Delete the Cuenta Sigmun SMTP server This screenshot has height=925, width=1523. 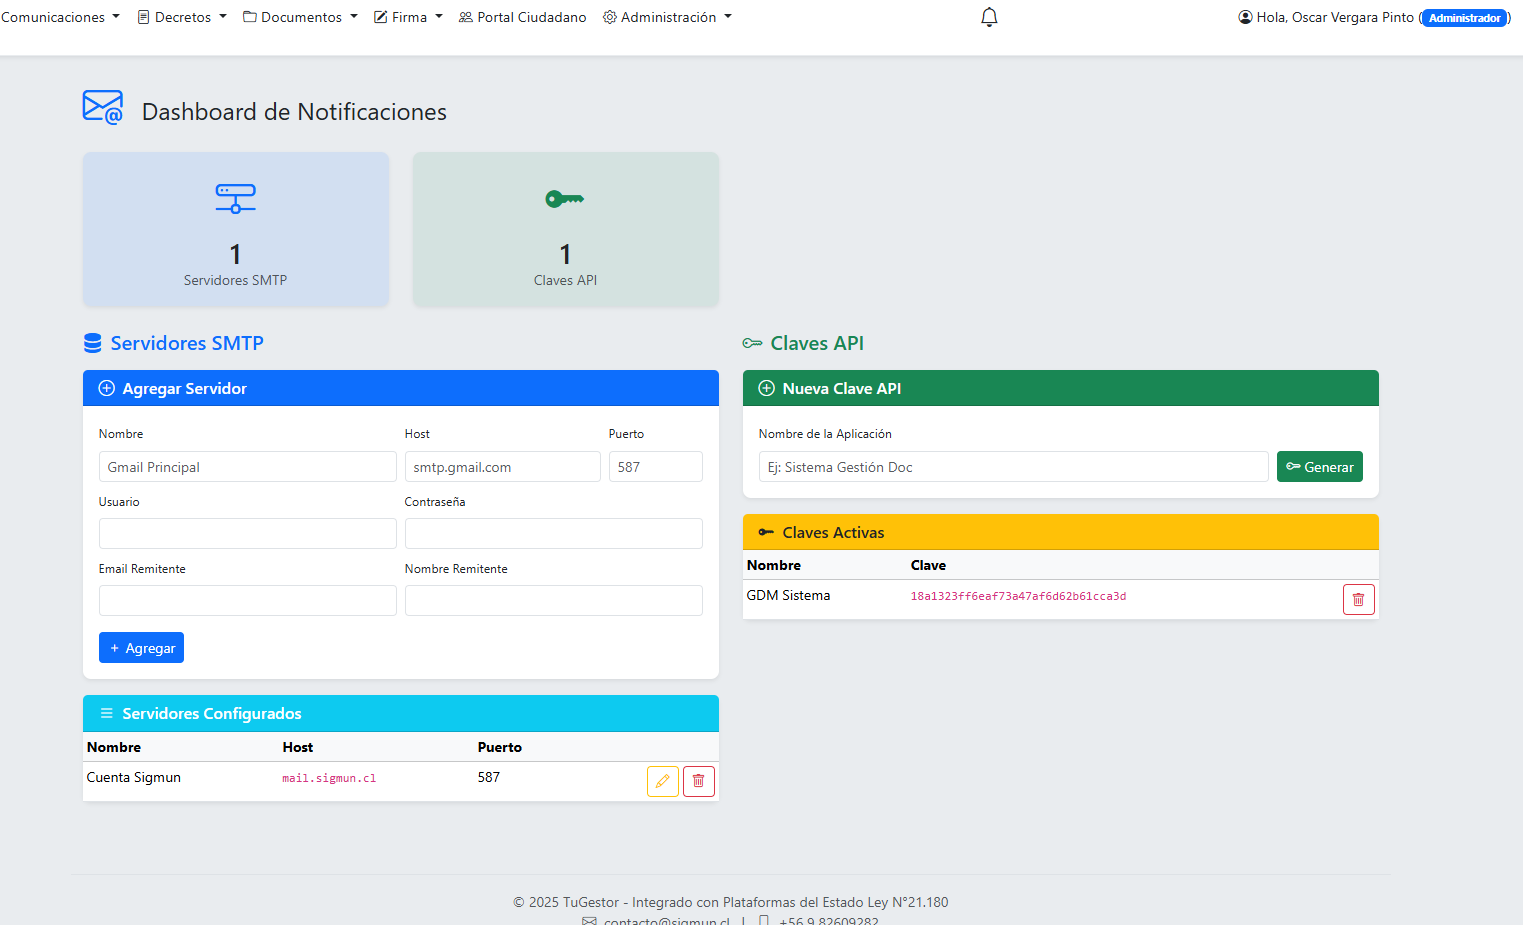[699, 781]
